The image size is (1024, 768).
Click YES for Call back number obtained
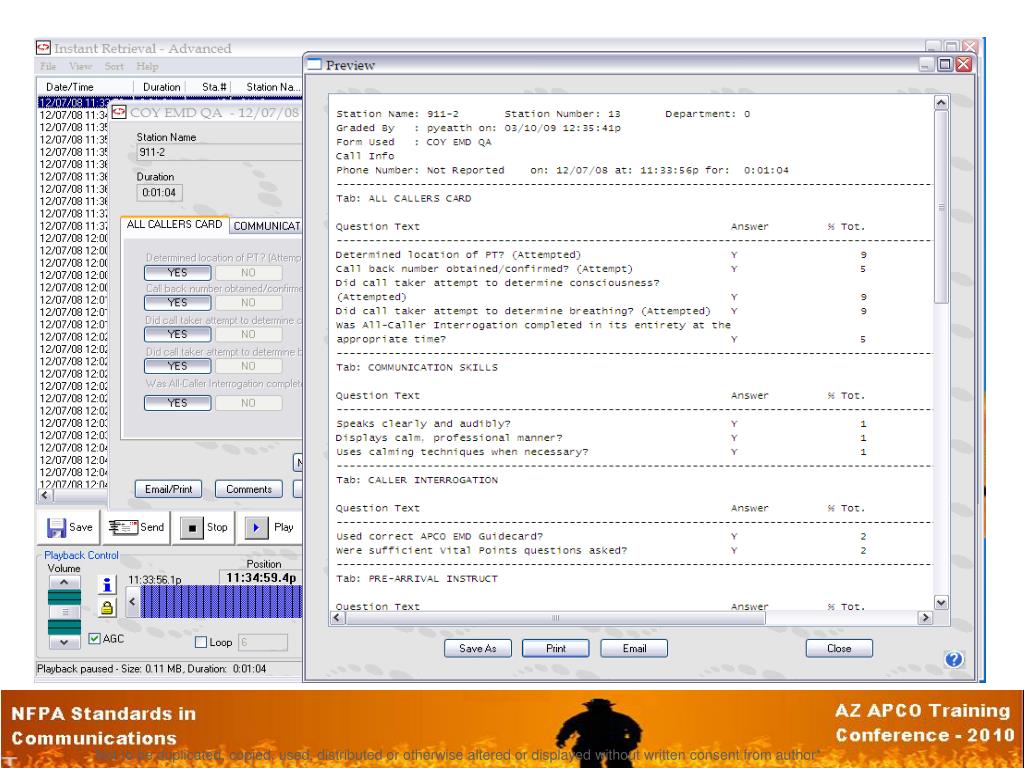pyautogui.click(x=178, y=303)
